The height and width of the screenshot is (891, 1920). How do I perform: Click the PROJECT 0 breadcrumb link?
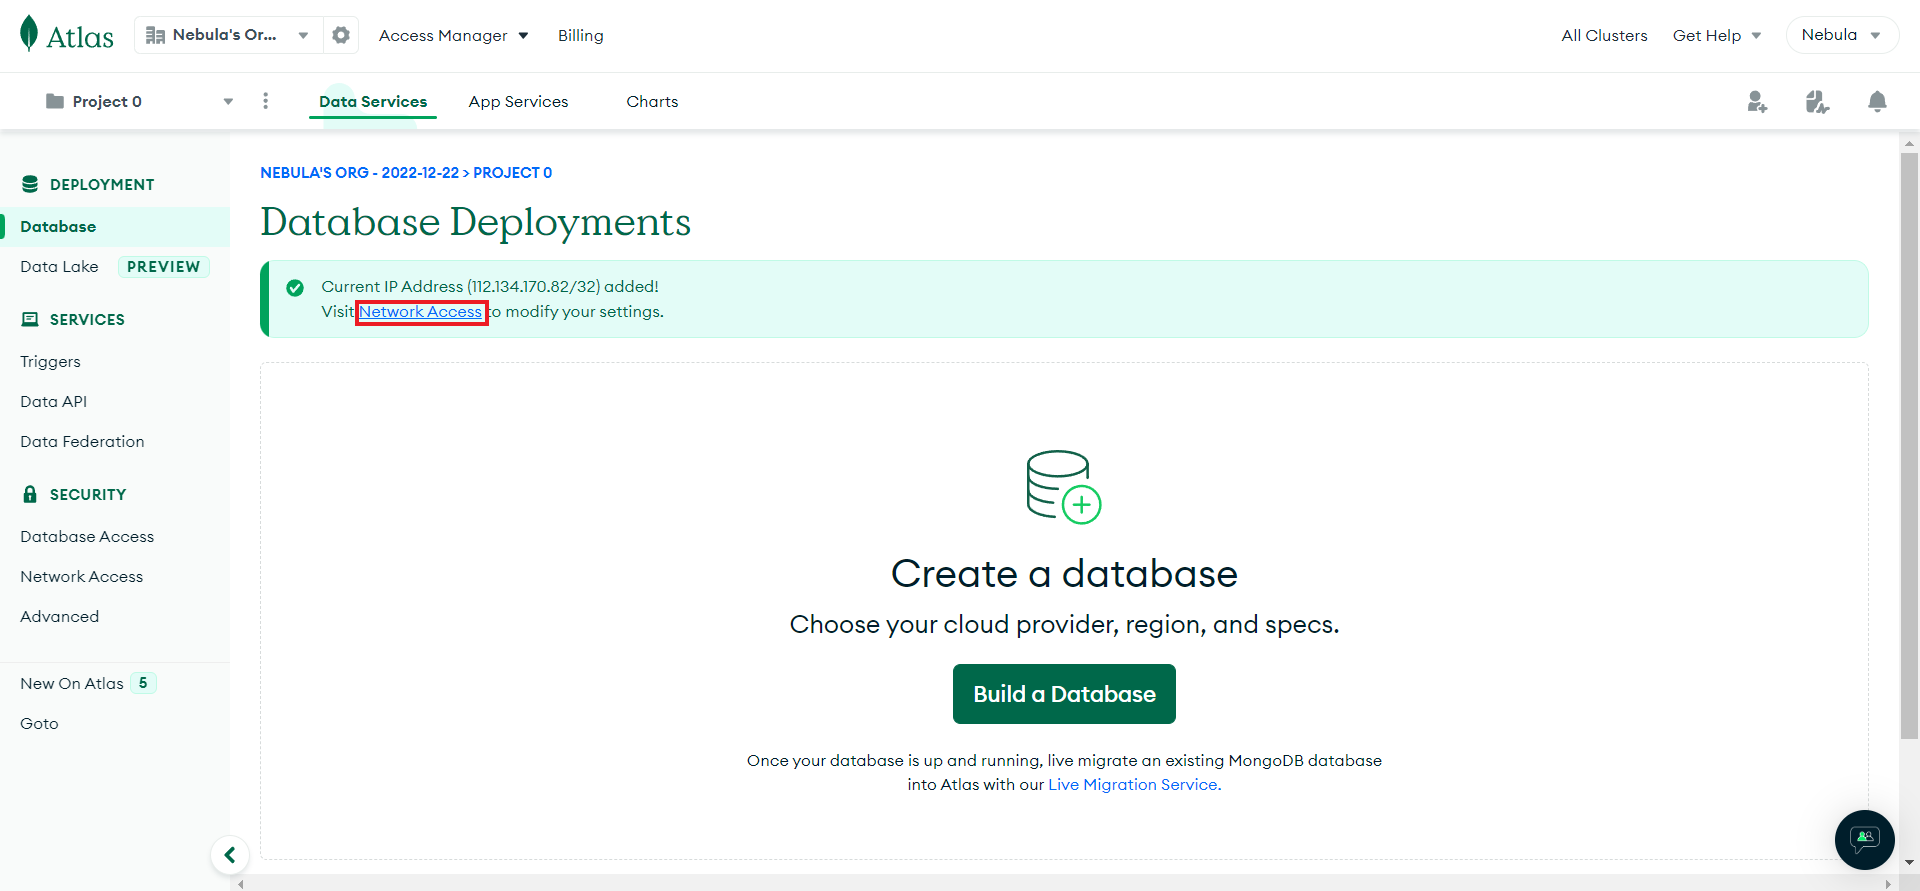click(x=512, y=173)
